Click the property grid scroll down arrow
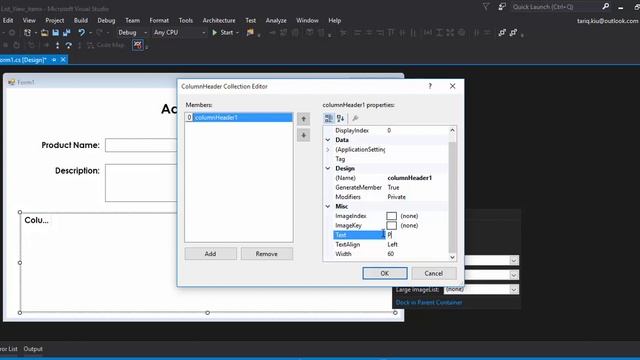 (452, 257)
